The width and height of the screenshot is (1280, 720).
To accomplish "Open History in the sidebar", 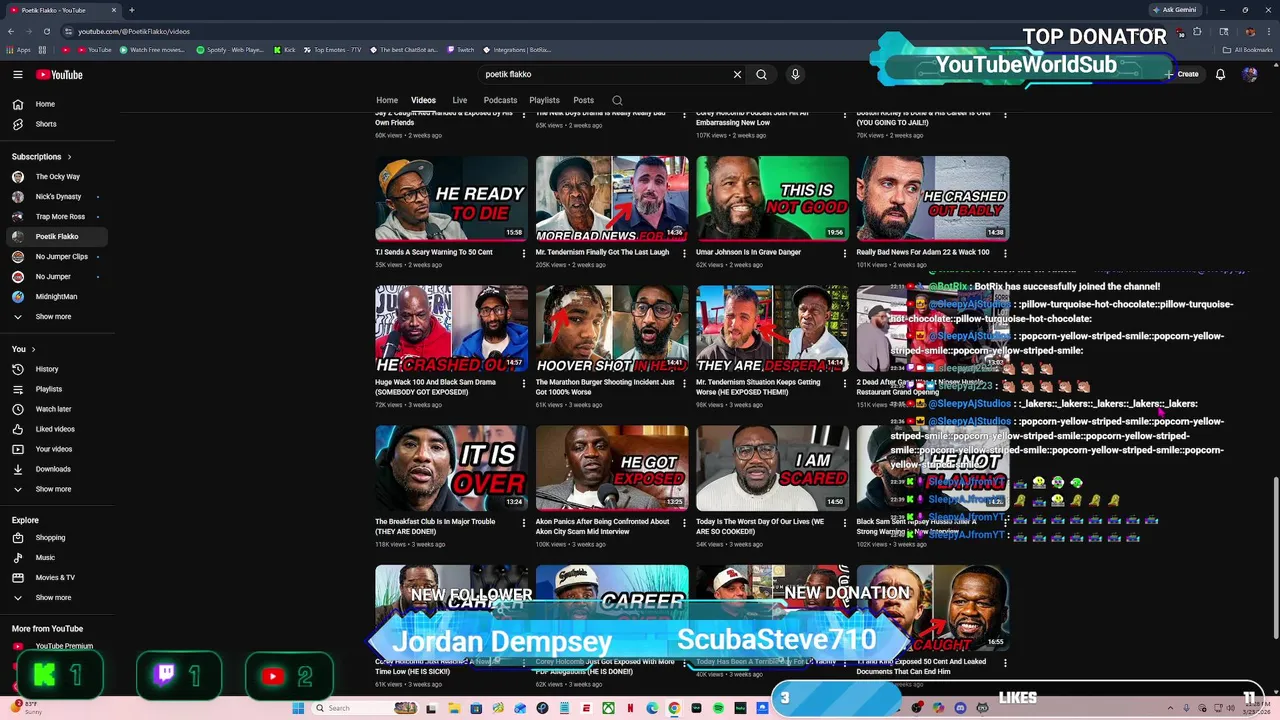I will click(x=56, y=369).
